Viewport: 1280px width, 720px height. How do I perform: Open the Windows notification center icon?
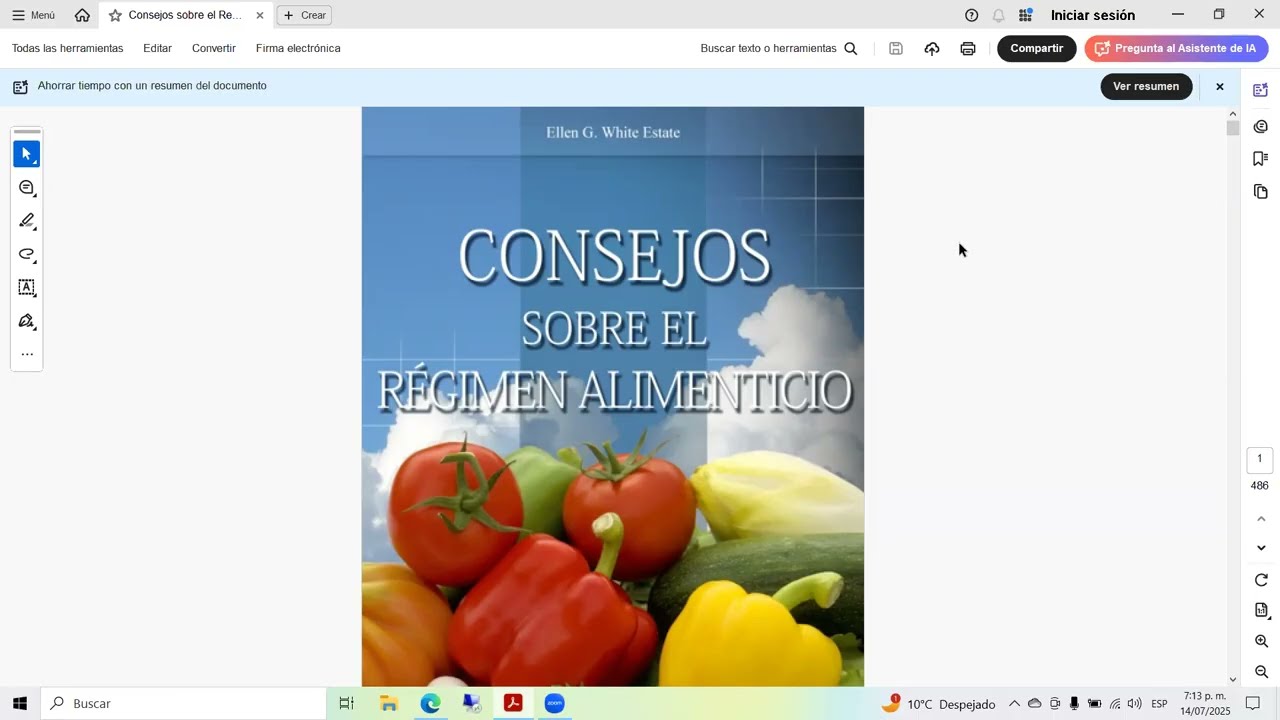tap(1253, 704)
